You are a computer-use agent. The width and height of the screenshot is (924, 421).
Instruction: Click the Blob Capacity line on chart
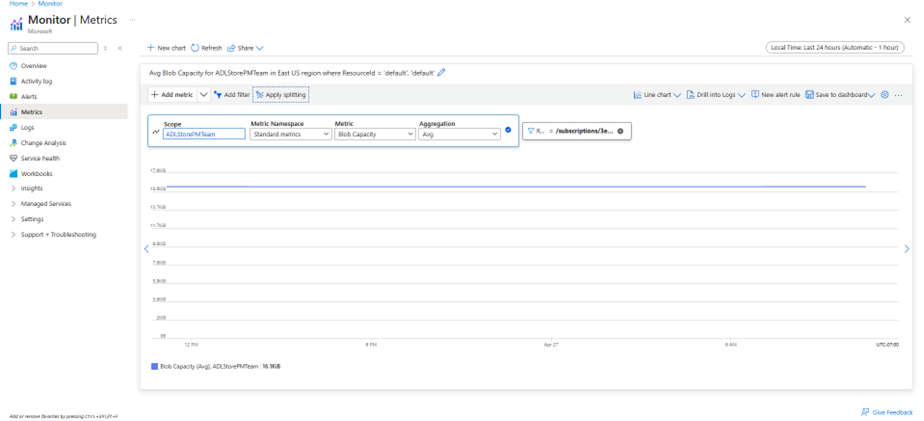(x=516, y=186)
